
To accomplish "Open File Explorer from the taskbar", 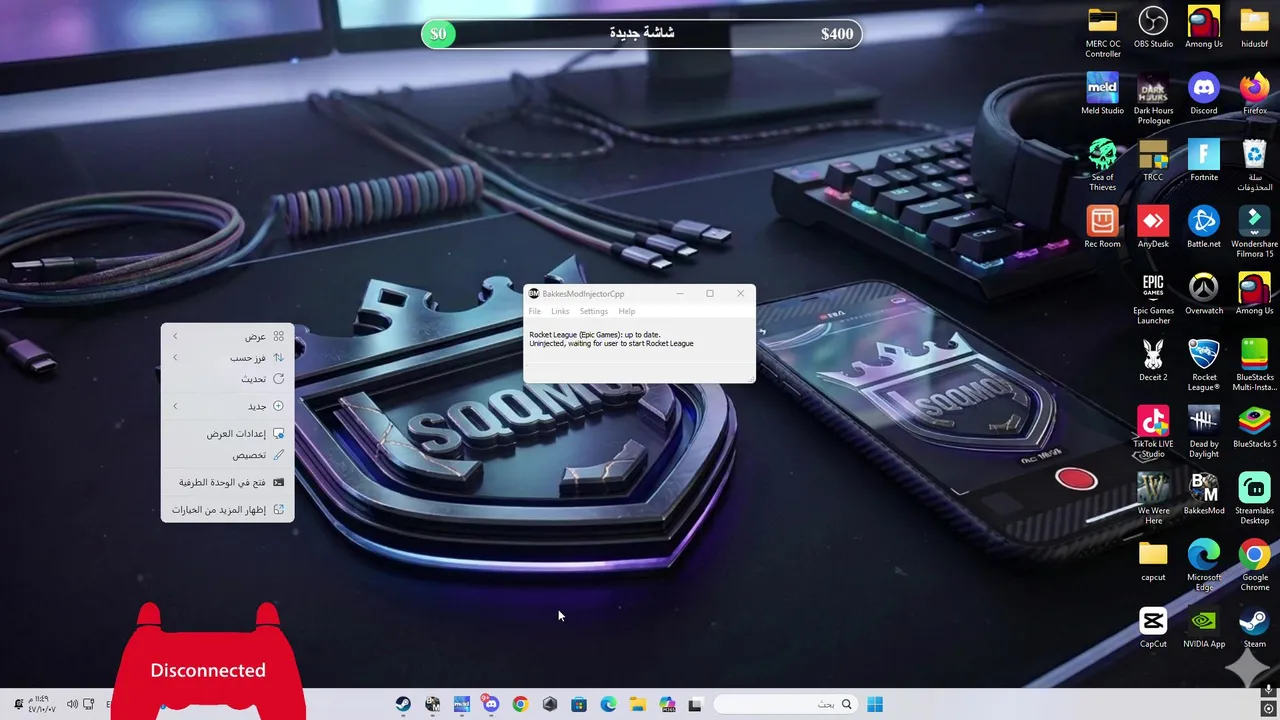I will tap(637, 704).
